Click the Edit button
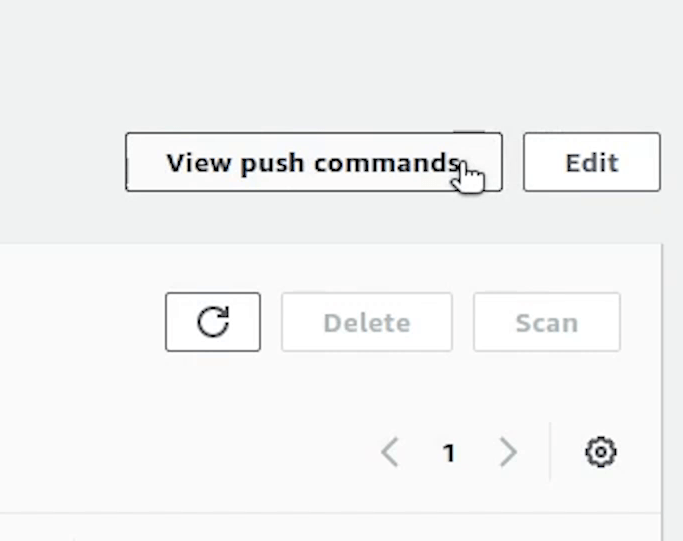Screen dimensions: 683x541 point(591,162)
